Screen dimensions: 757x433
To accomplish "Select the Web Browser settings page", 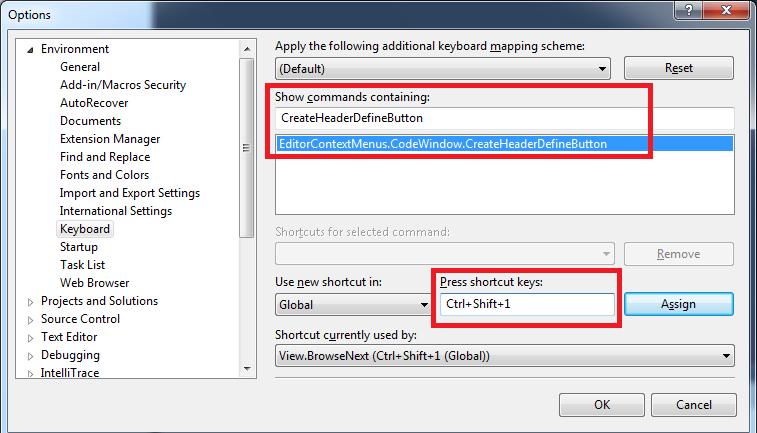I will tap(94, 283).
